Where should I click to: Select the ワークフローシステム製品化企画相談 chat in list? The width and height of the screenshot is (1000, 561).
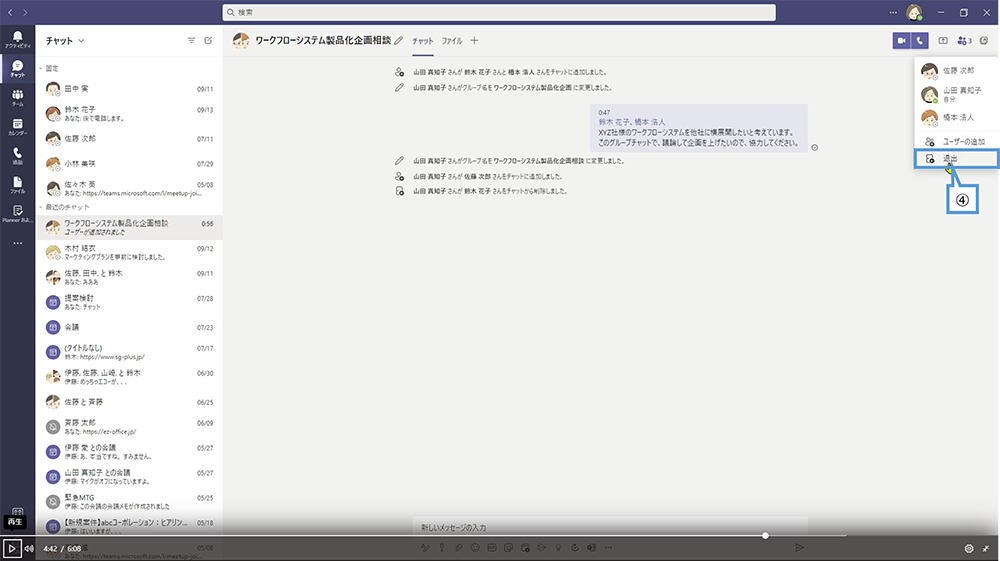pyautogui.click(x=129, y=227)
